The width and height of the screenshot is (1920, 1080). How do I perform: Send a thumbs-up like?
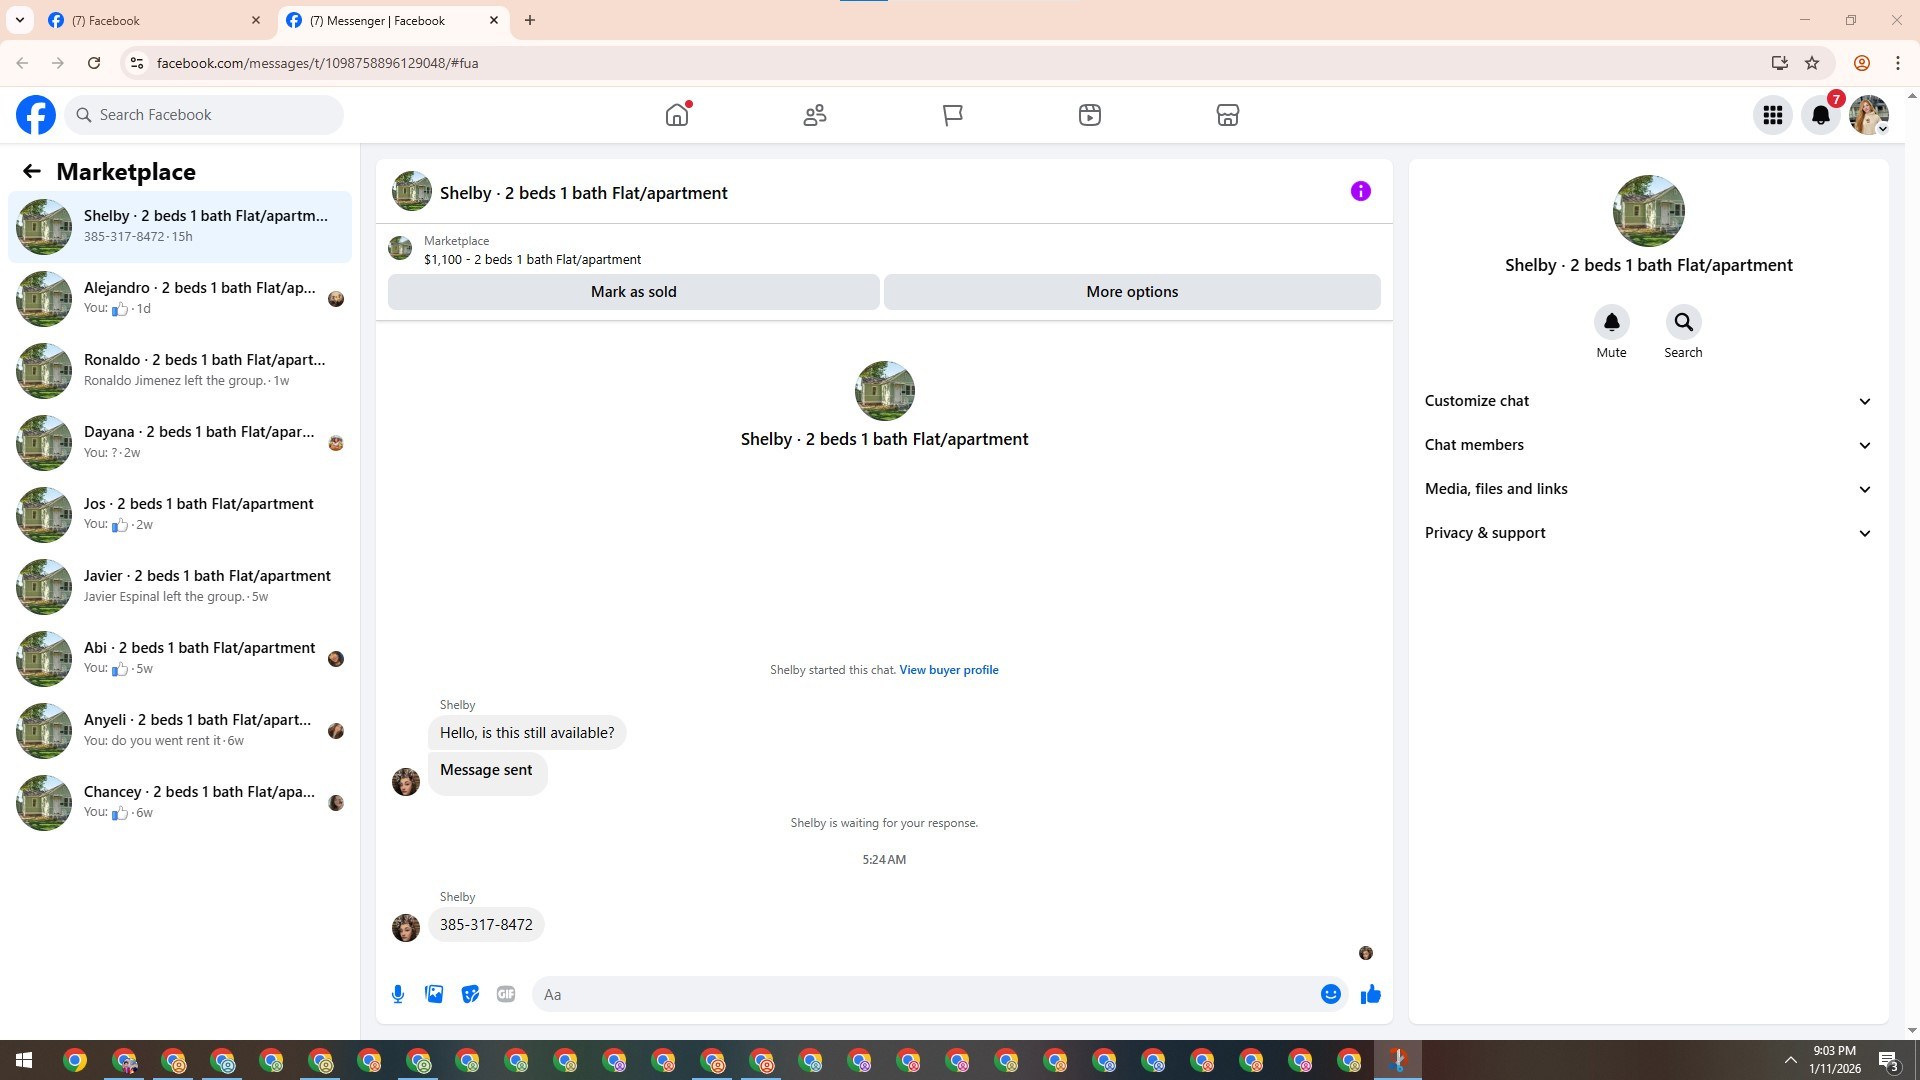coord(1371,994)
